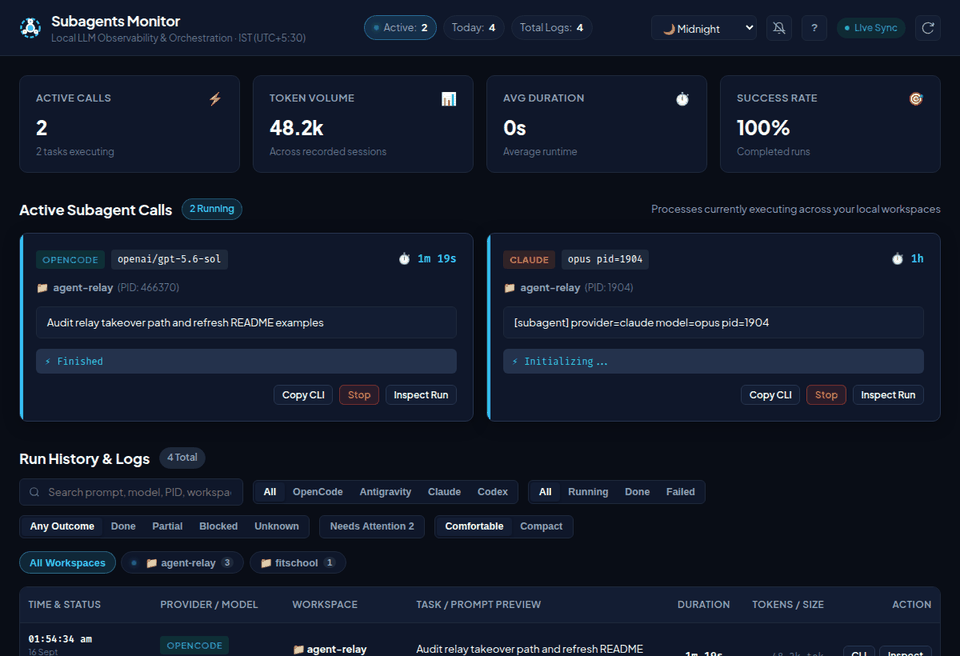Select Any Outcome filter

62,526
